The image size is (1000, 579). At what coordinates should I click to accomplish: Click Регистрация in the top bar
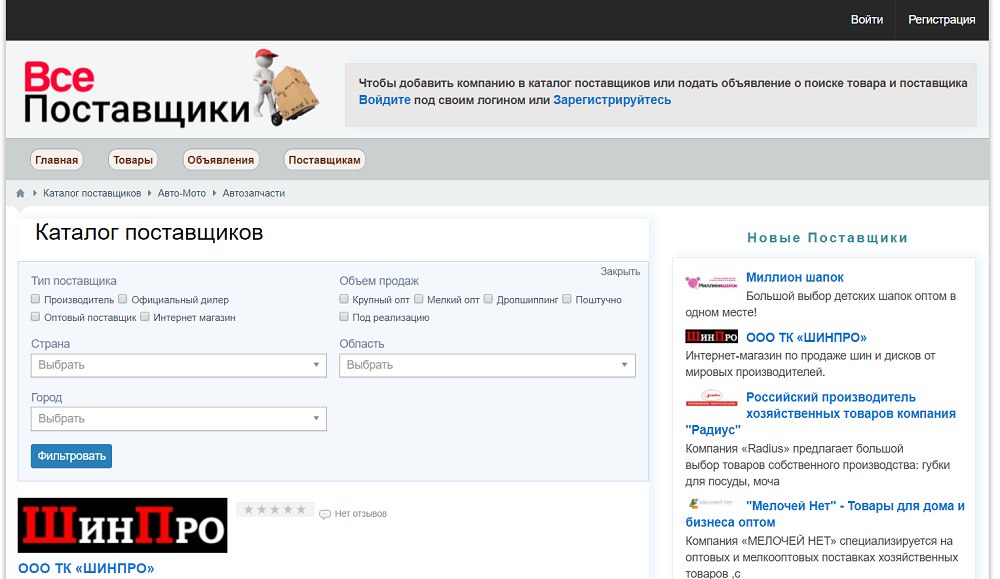coord(941,20)
